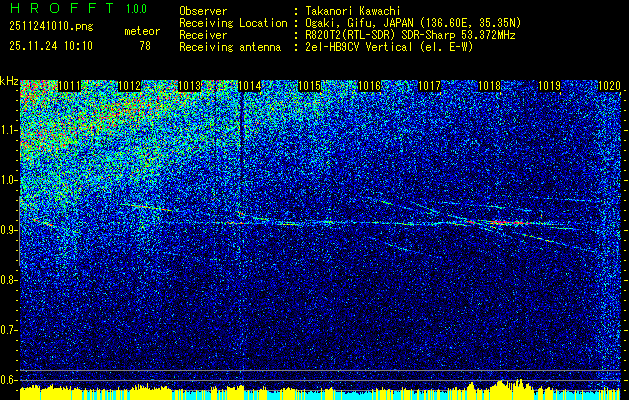Click the timestamp 25.11.24 10:10
Viewport: 629px width, 400px height.
click(x=51, y=45)
